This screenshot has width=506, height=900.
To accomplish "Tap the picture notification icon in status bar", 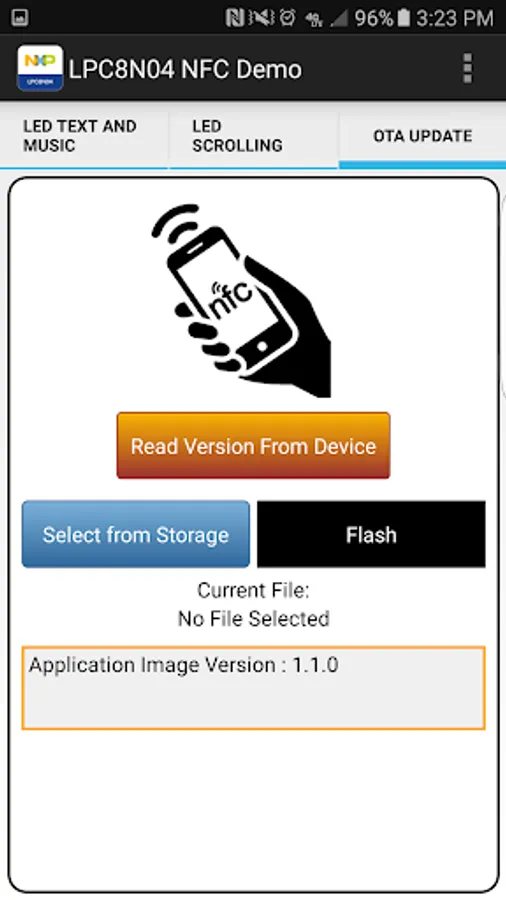I will coord(20,18).
